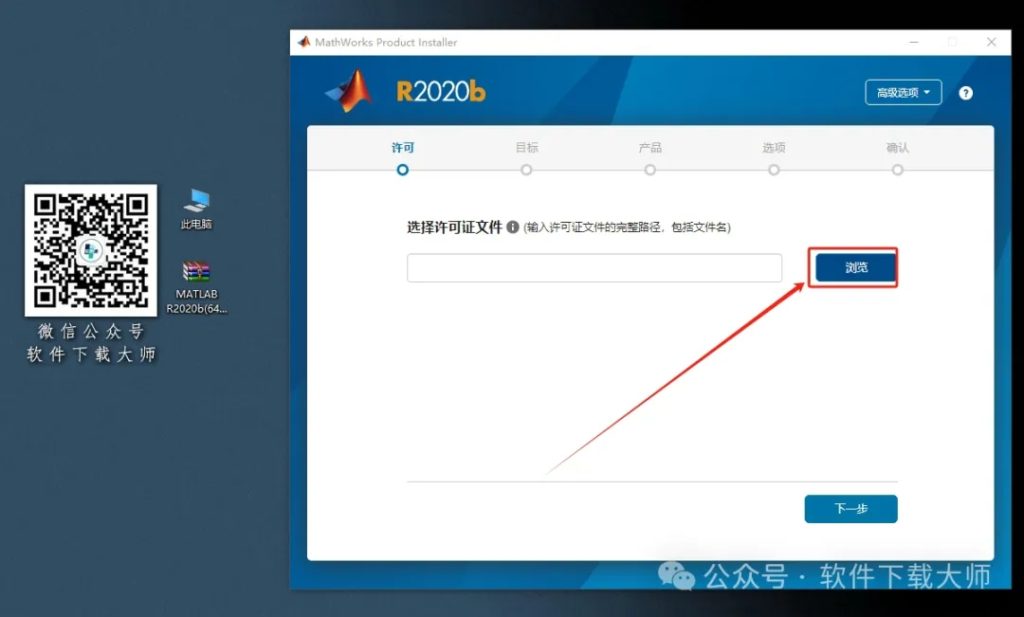Click the MathWorks installer icon in title bar
1024x617 pixels.
[x=303, y=43]
